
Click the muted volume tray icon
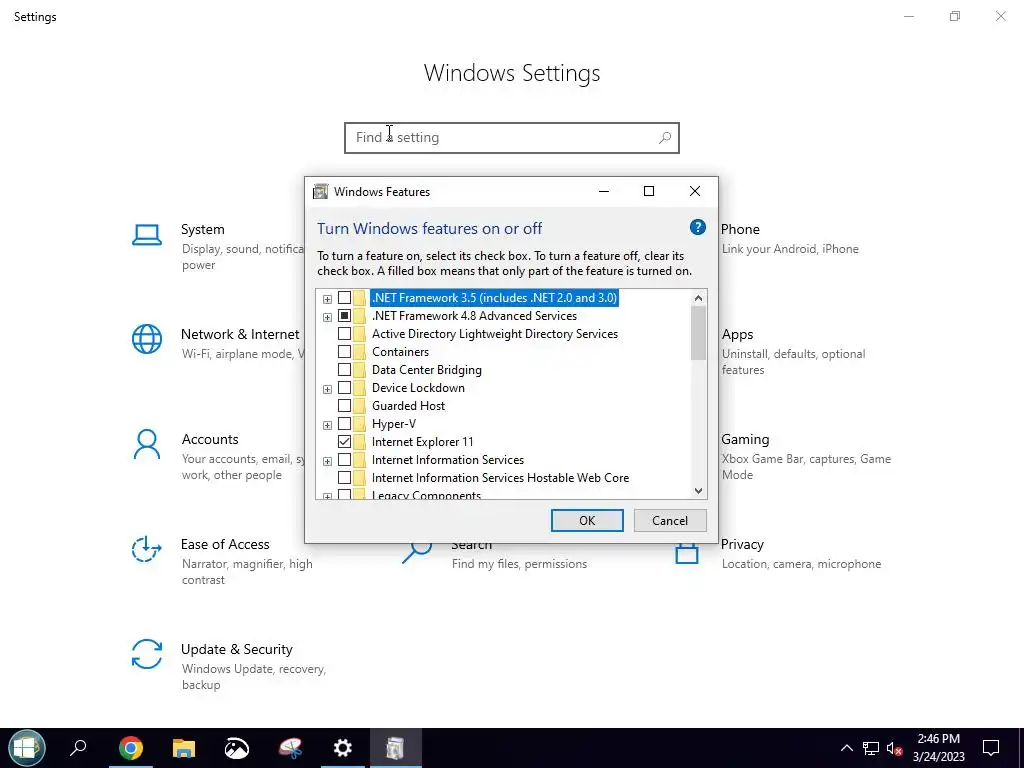895,748
